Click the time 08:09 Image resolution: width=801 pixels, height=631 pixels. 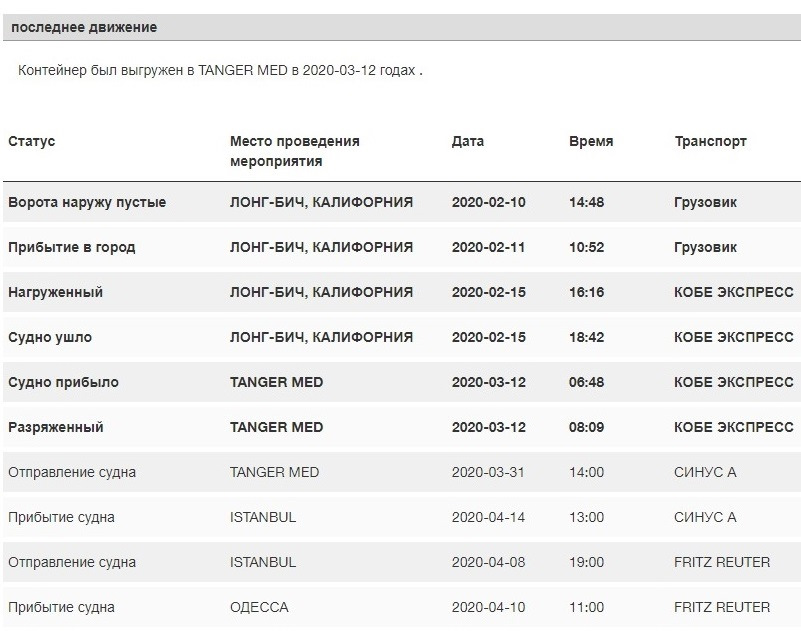586,427
